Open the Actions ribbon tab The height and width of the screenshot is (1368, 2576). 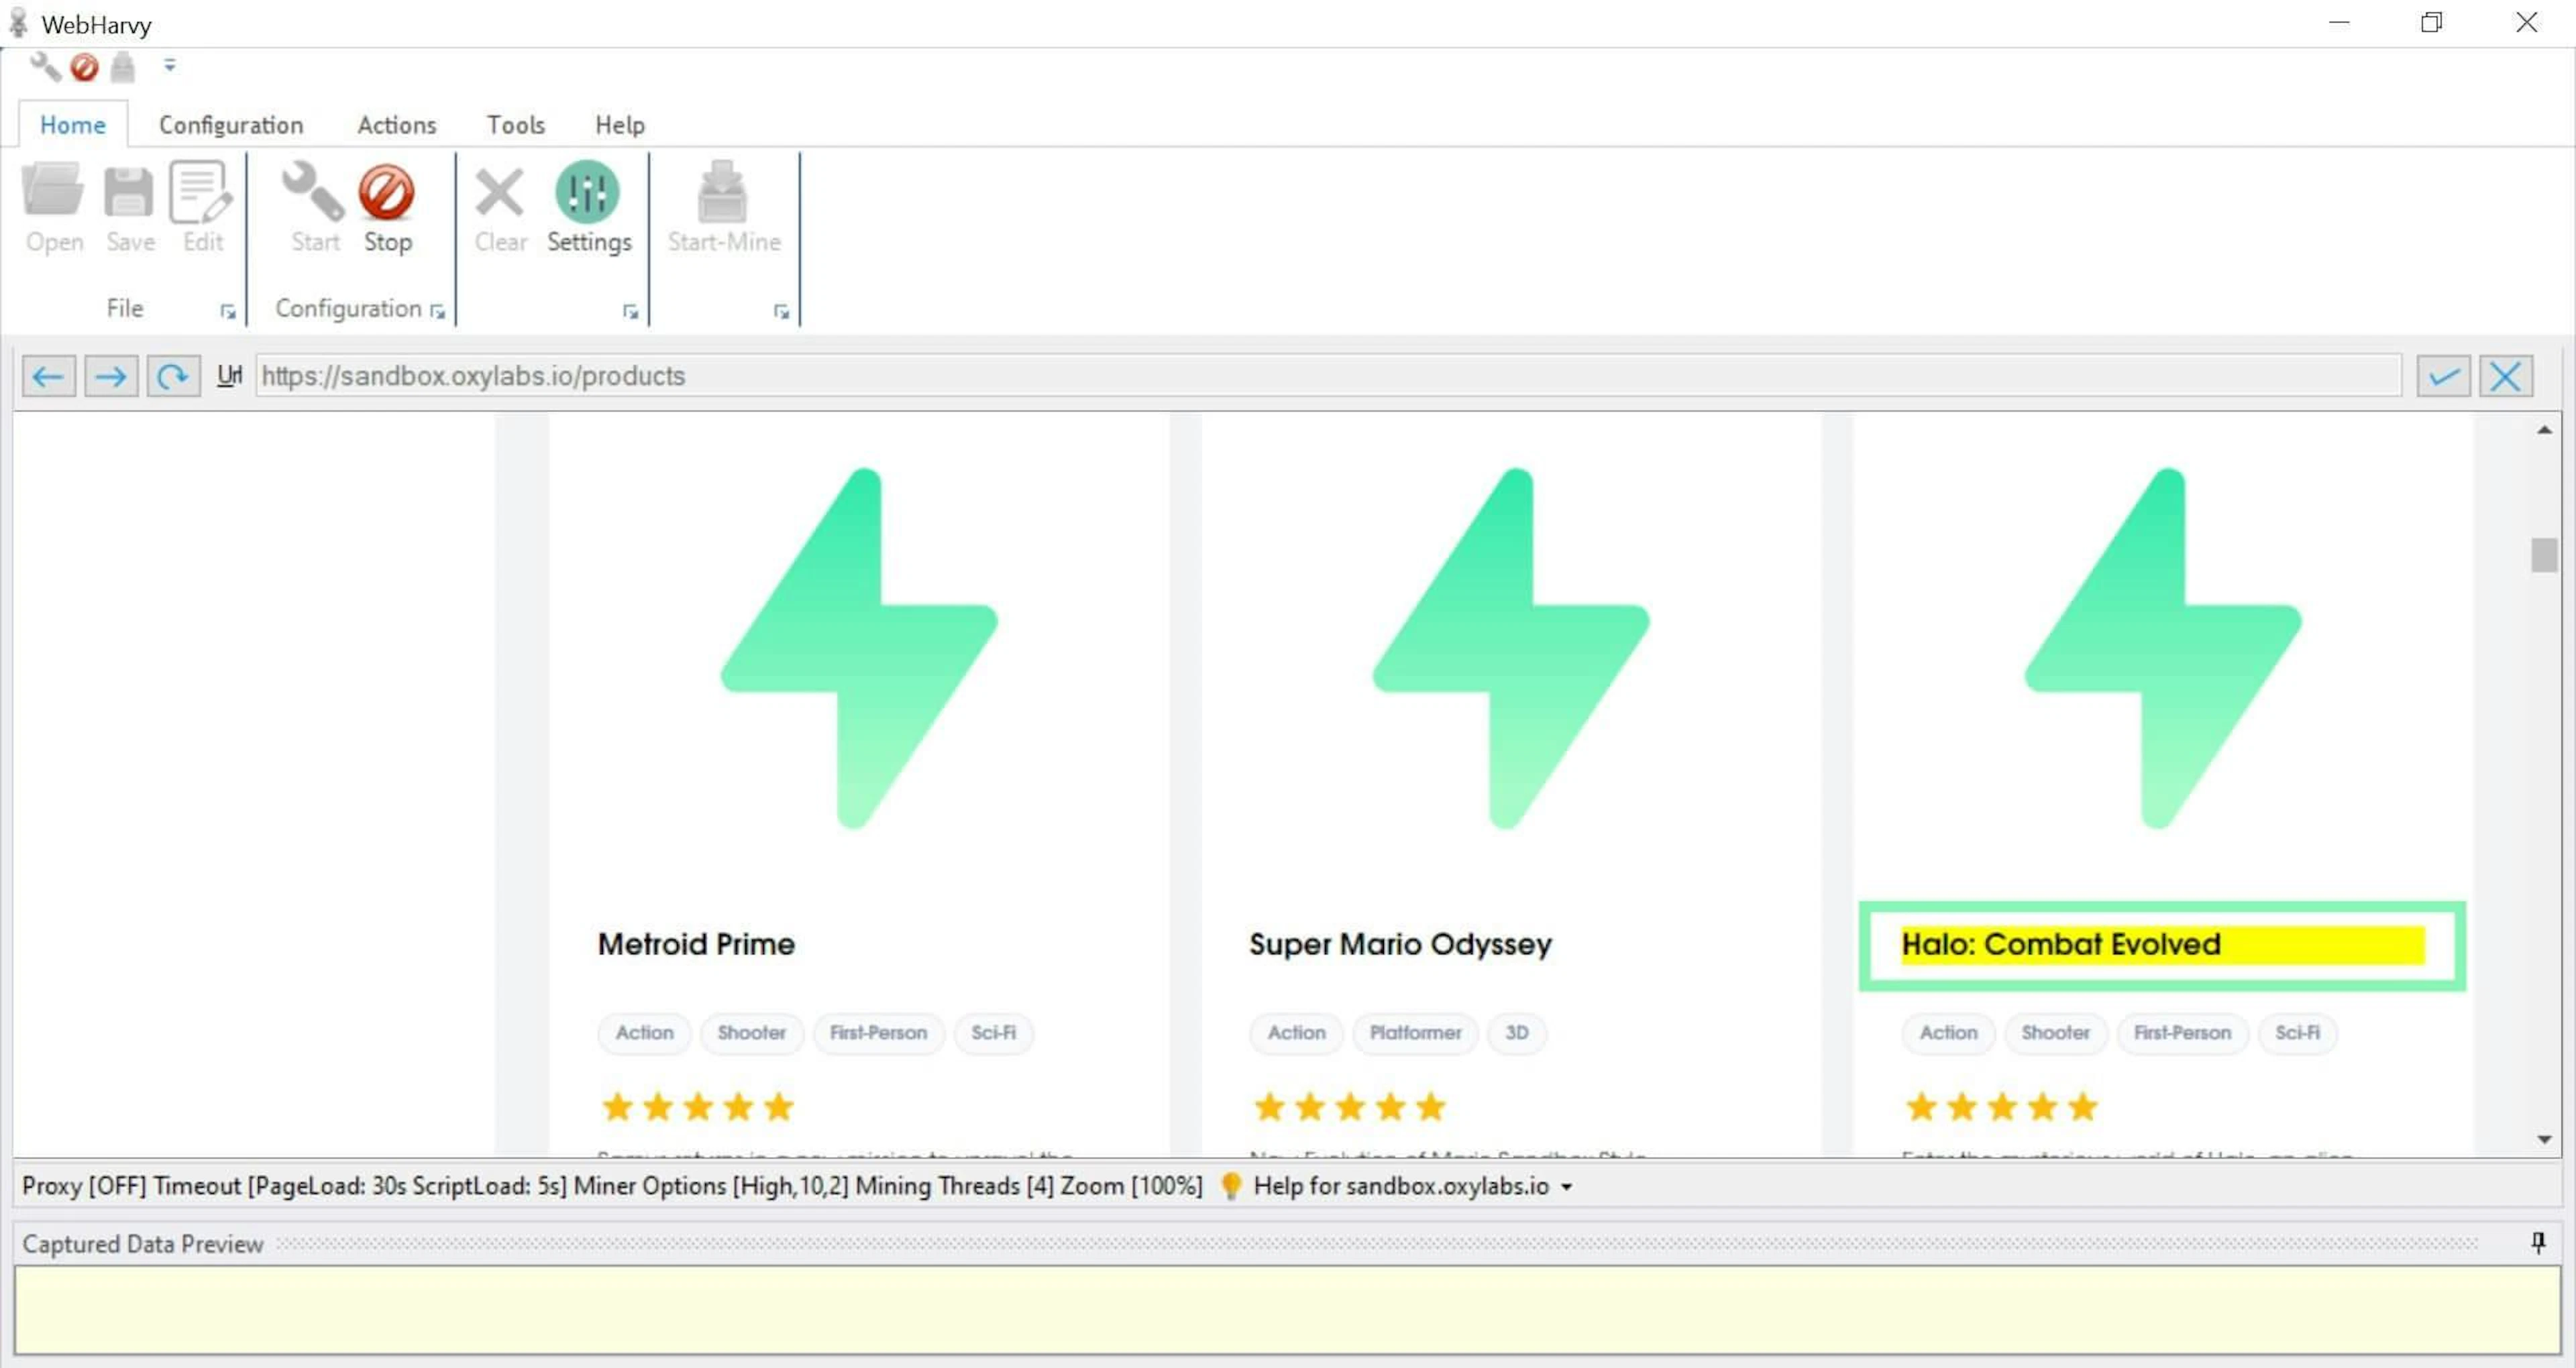pyautogui.click(x=397, y=125)
